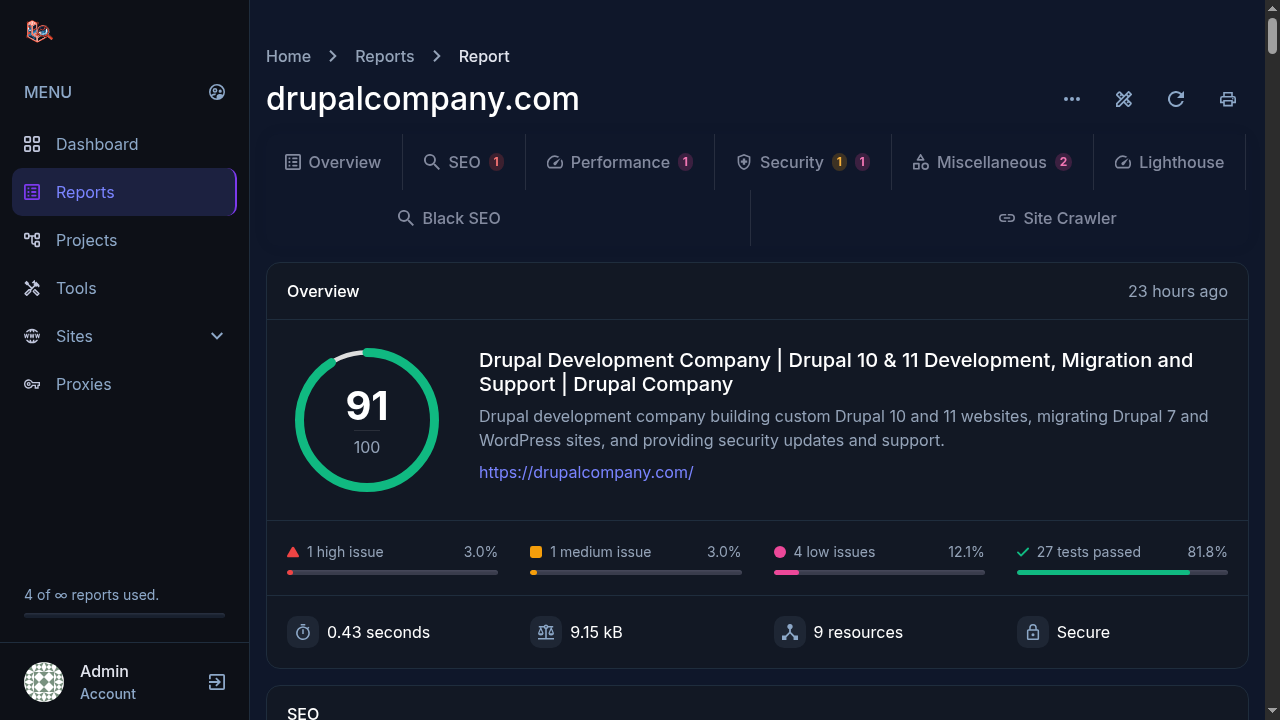Open the Performance tab
The image size is (1280, 720).
click(x=620, y=162)
